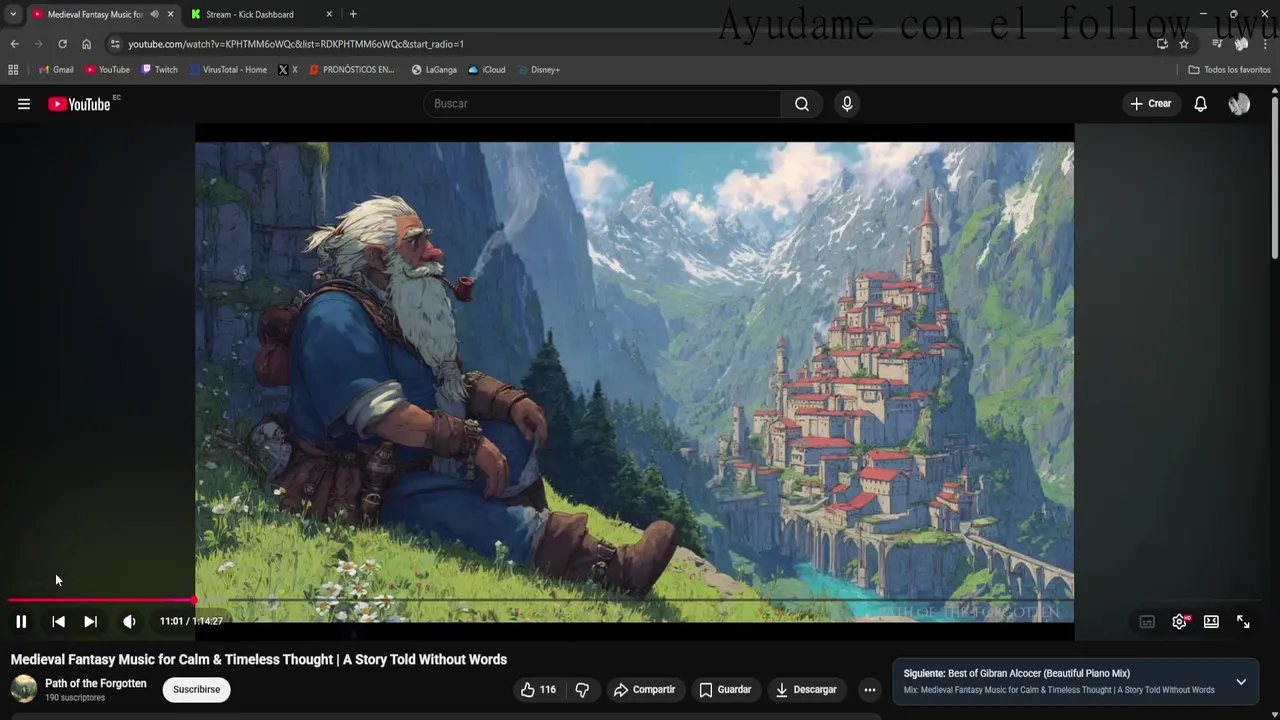Screen dimensions: 1280x720
Task: Open a new browser tab
Action: 353,14
